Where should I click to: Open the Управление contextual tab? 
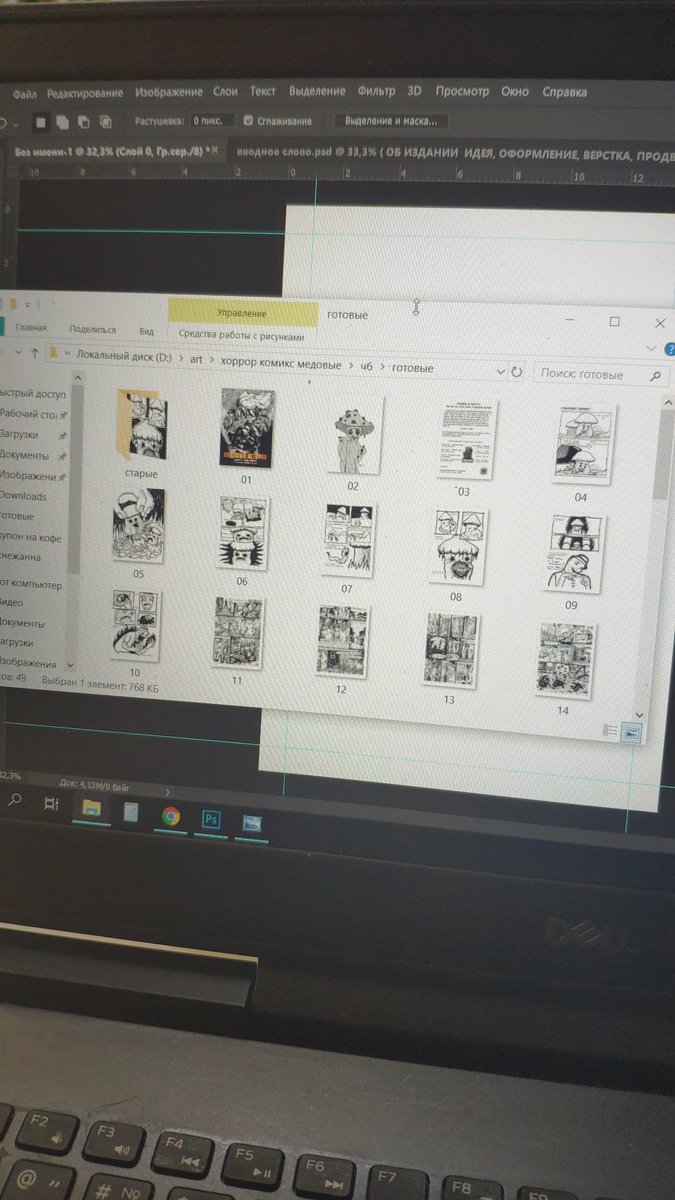(x=242, y=313)
